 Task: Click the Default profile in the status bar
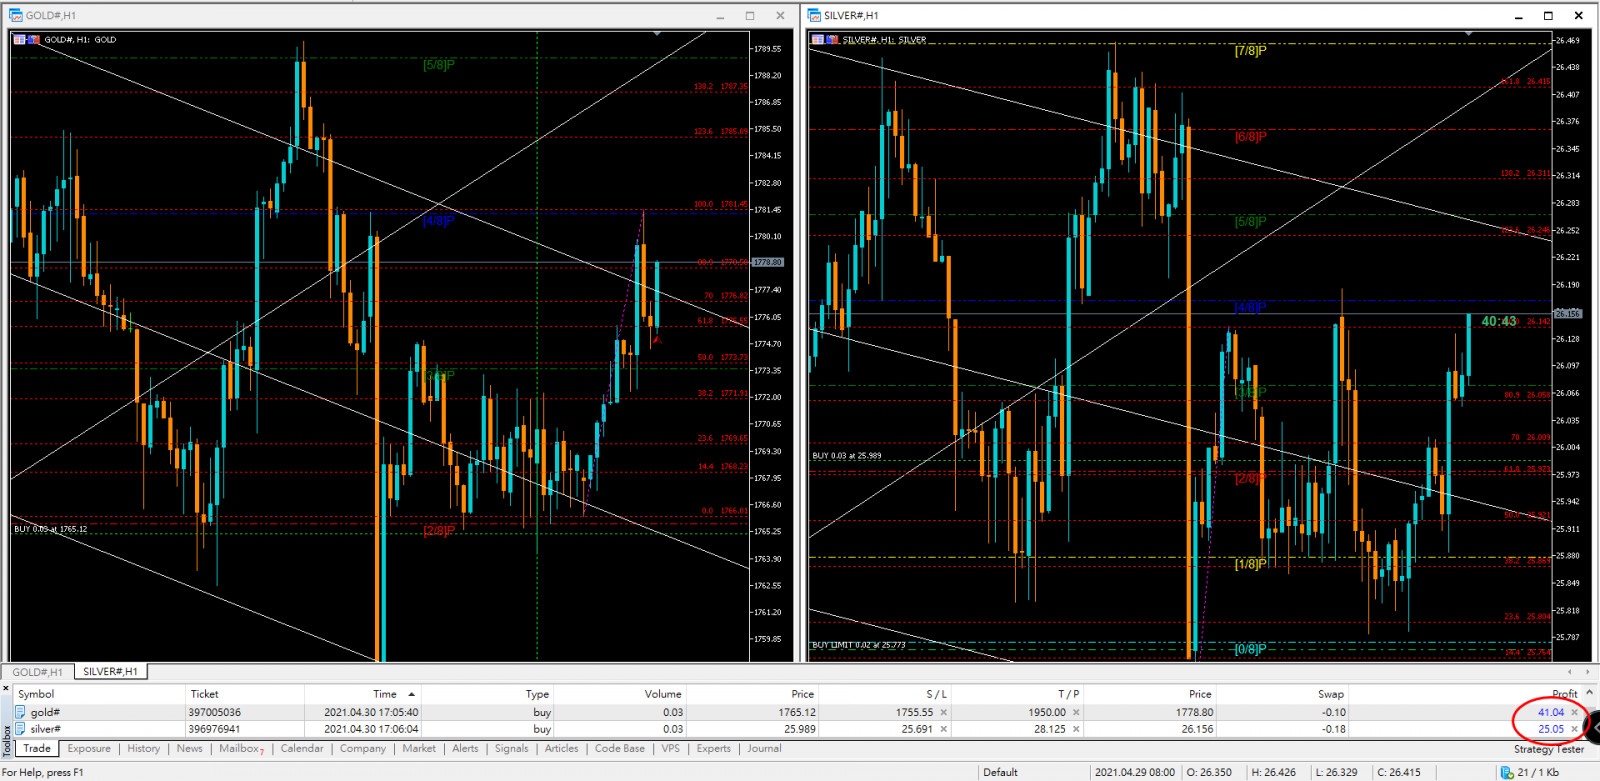click(1000, 772)
